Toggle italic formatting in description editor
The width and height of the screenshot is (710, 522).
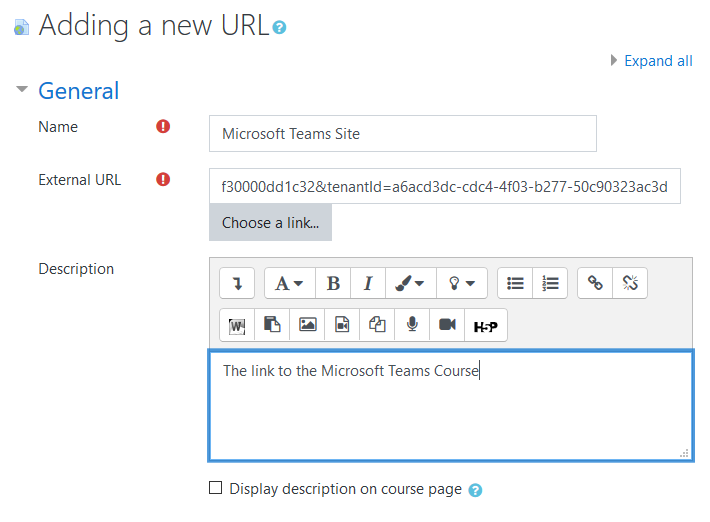click(368, 283)
